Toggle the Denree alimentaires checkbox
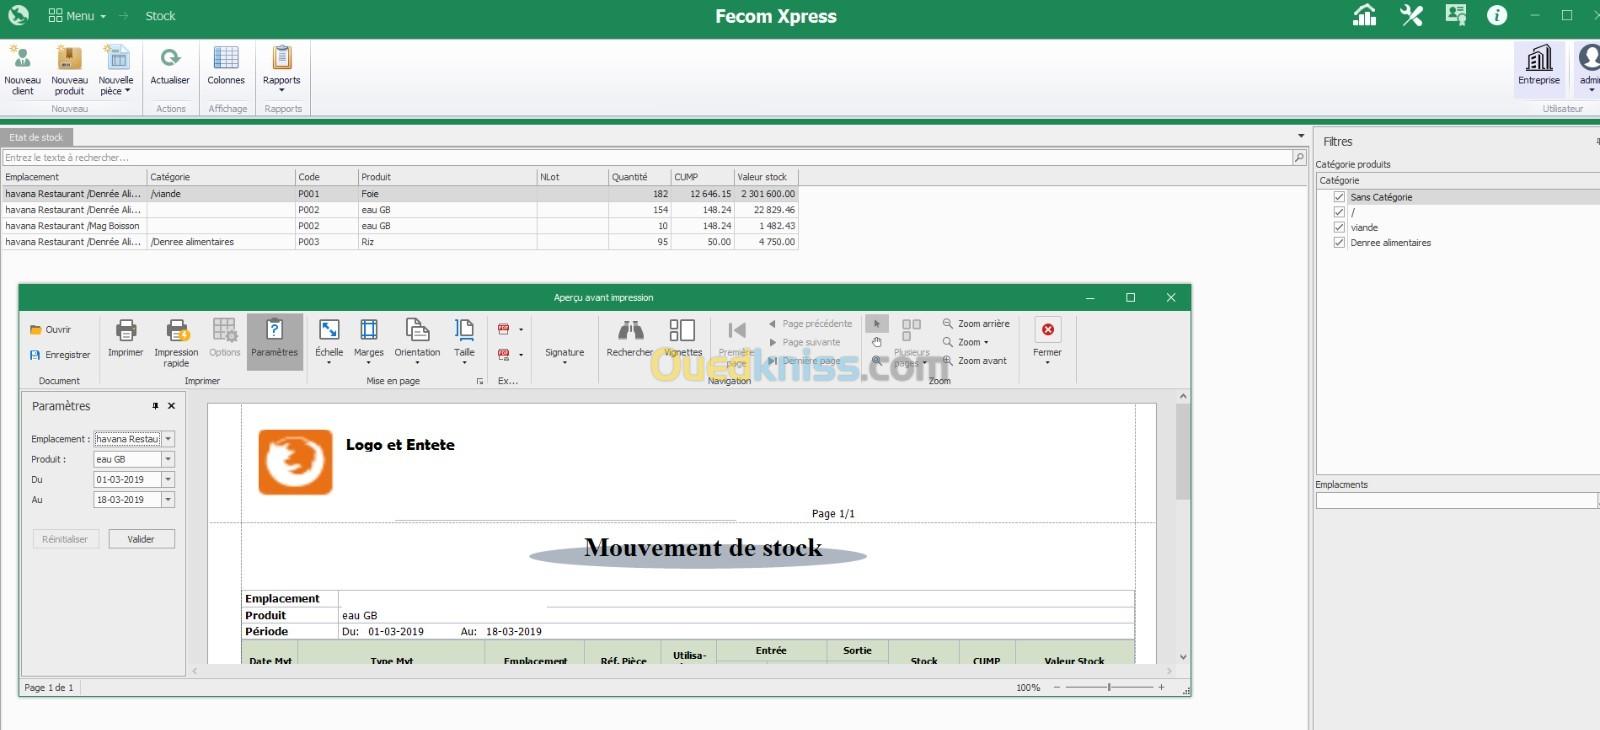Image resolution: width=1600 pixels, height=730 pixels. [1339, 242]
